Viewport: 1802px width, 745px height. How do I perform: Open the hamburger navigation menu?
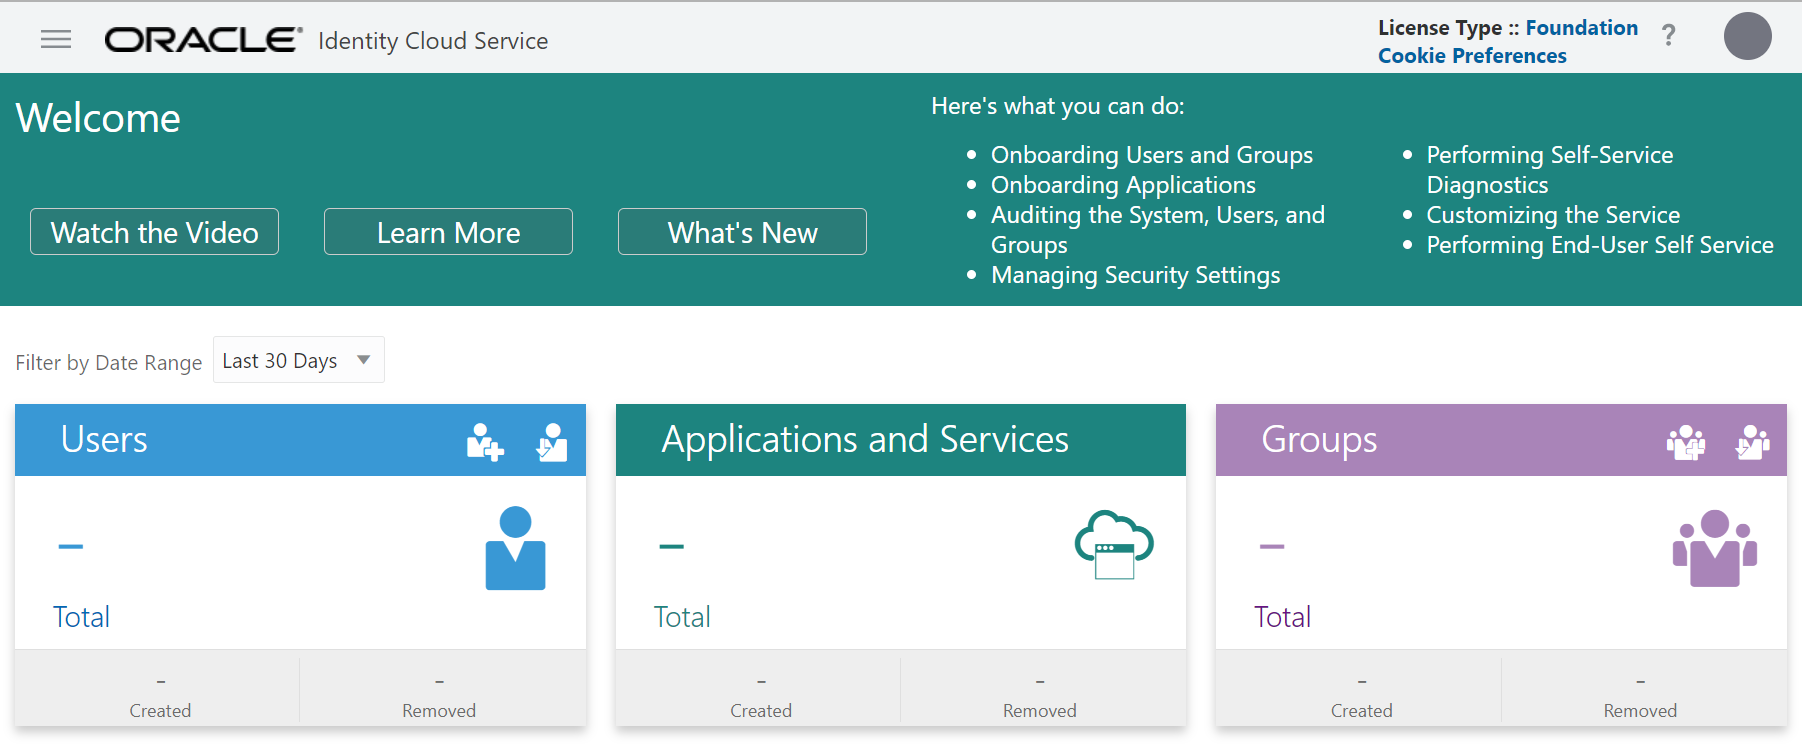(56, 39)
